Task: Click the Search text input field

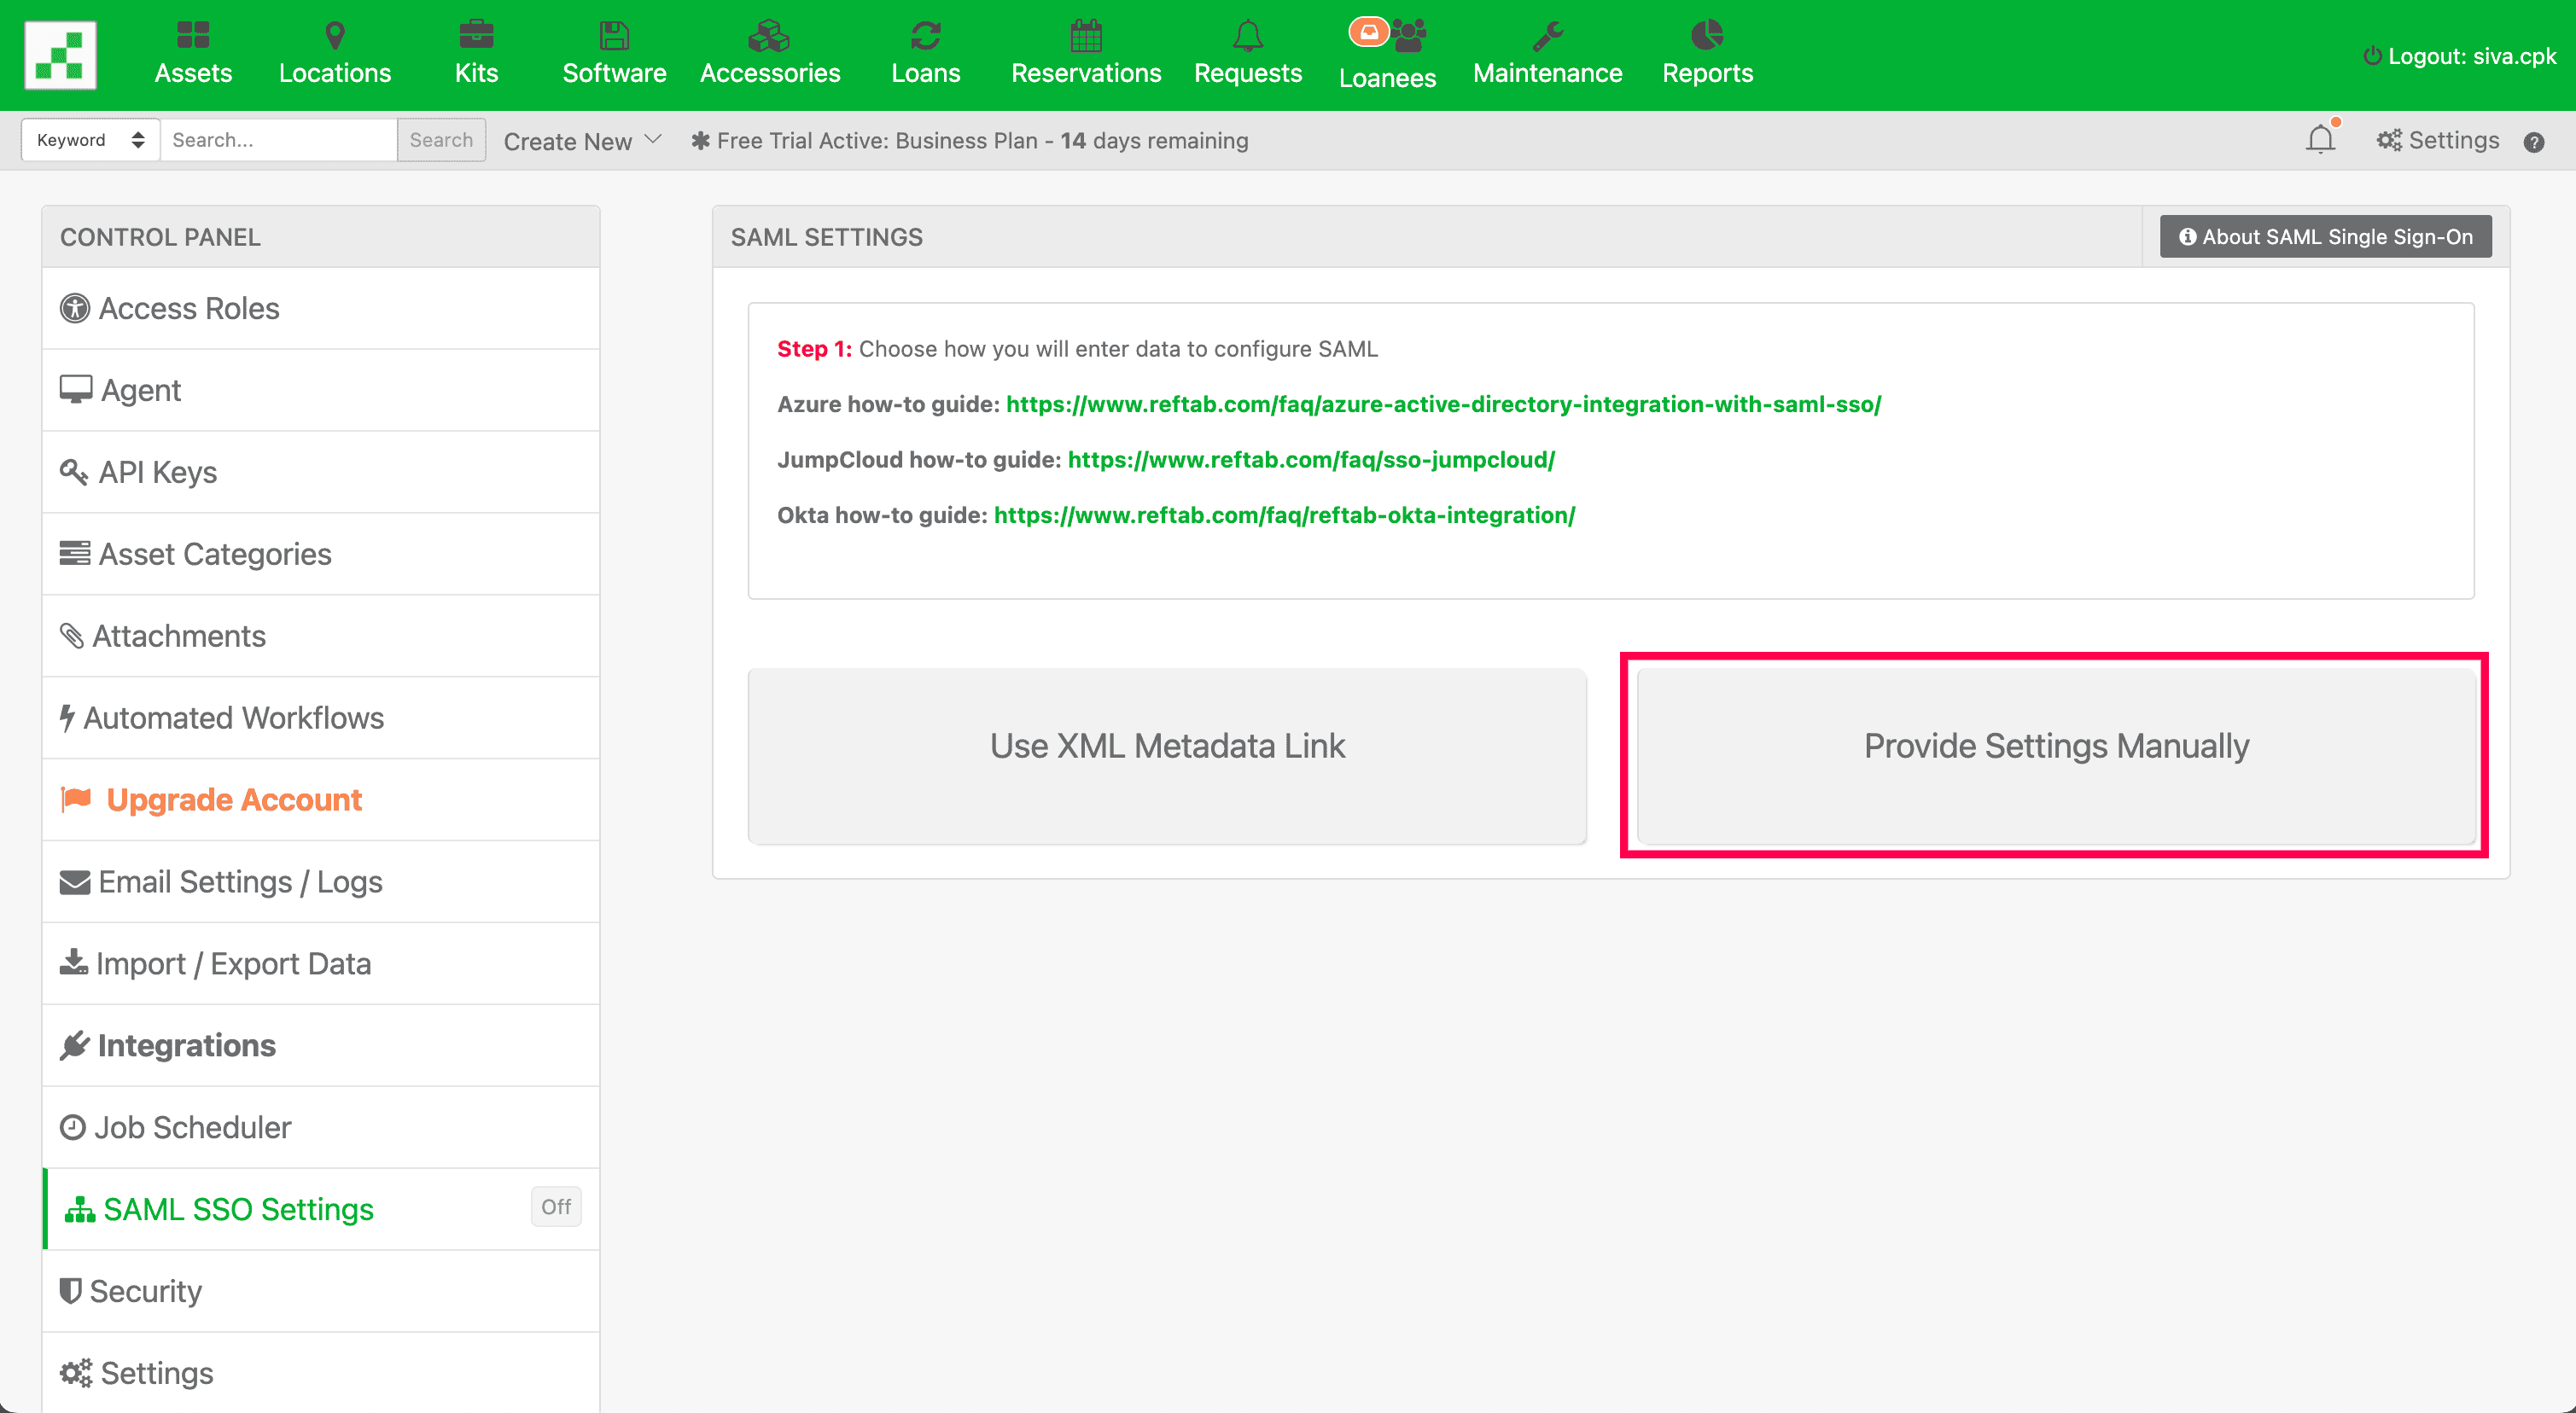Action: pos(278,140)
